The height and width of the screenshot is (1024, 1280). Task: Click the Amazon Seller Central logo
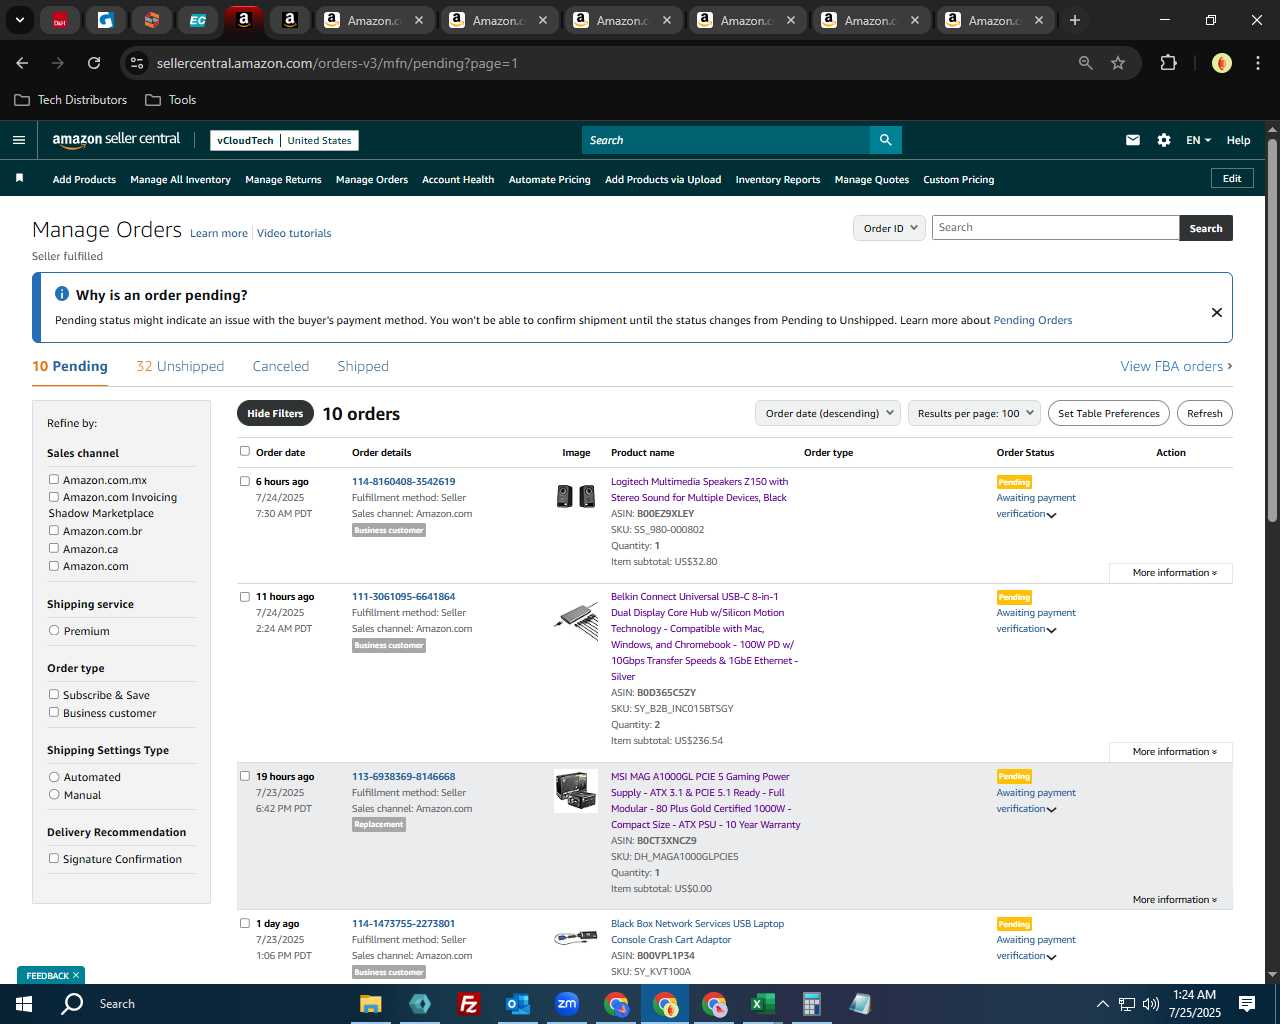tap(116, 140)
